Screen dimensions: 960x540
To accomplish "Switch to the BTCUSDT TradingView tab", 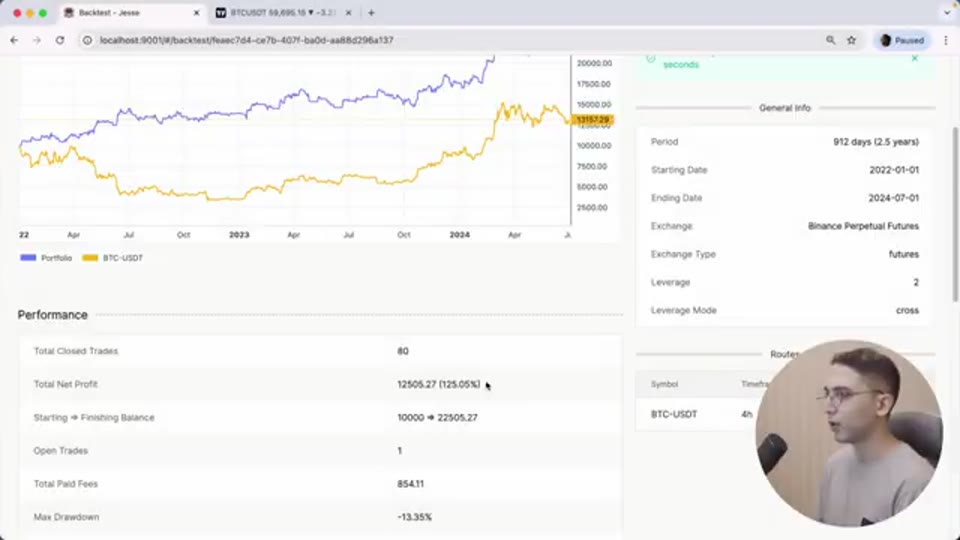I will pos(285,12).
